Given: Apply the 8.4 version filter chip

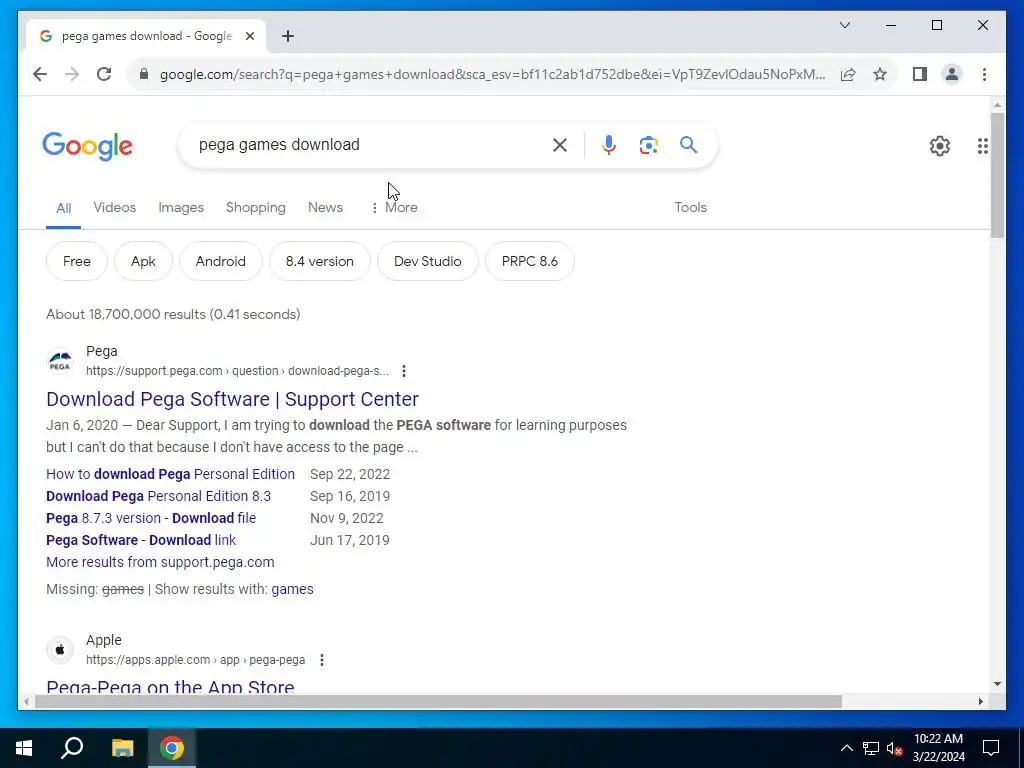Looking at the screenshot, I should tap(319, 261).
